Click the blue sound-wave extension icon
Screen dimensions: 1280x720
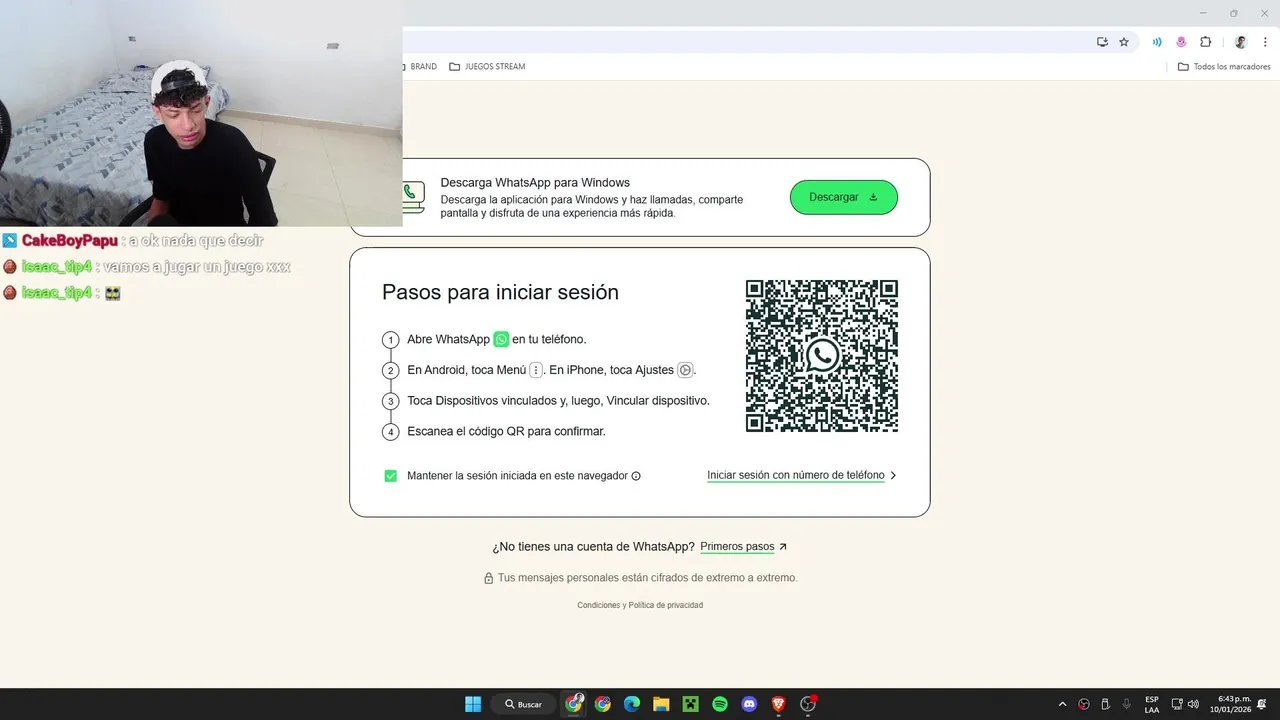[x=1157, y=42]
